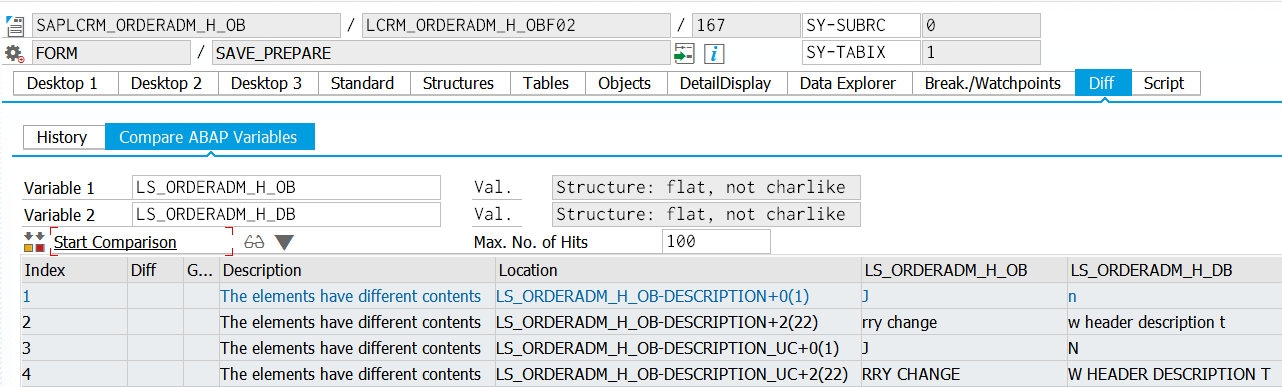Image resolution: width=1282 pixels, height=387 pixels.
Task: Click row 1 description 'The elements have different contents'
Action: coord(351,296)
